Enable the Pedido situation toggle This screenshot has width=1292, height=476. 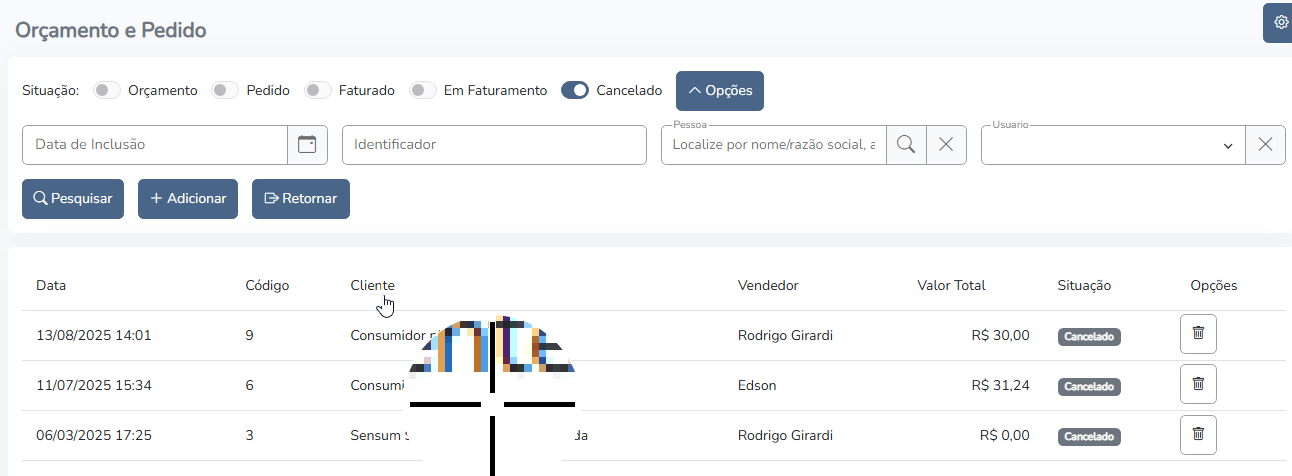(225, 90)
